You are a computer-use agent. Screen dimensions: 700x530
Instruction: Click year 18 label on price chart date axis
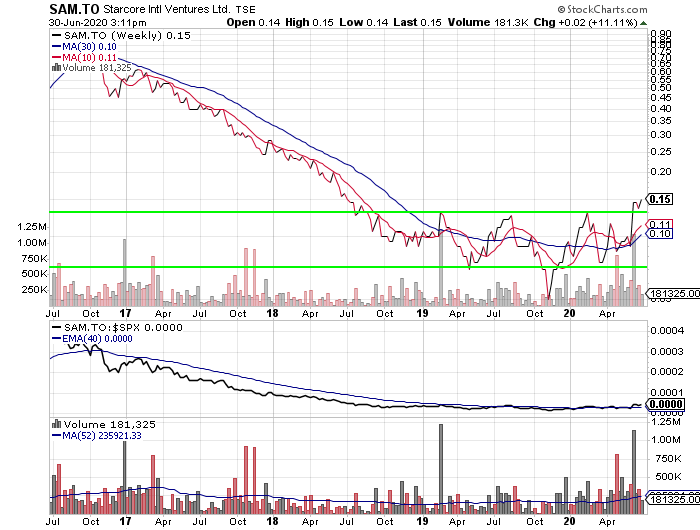point(272,313)
